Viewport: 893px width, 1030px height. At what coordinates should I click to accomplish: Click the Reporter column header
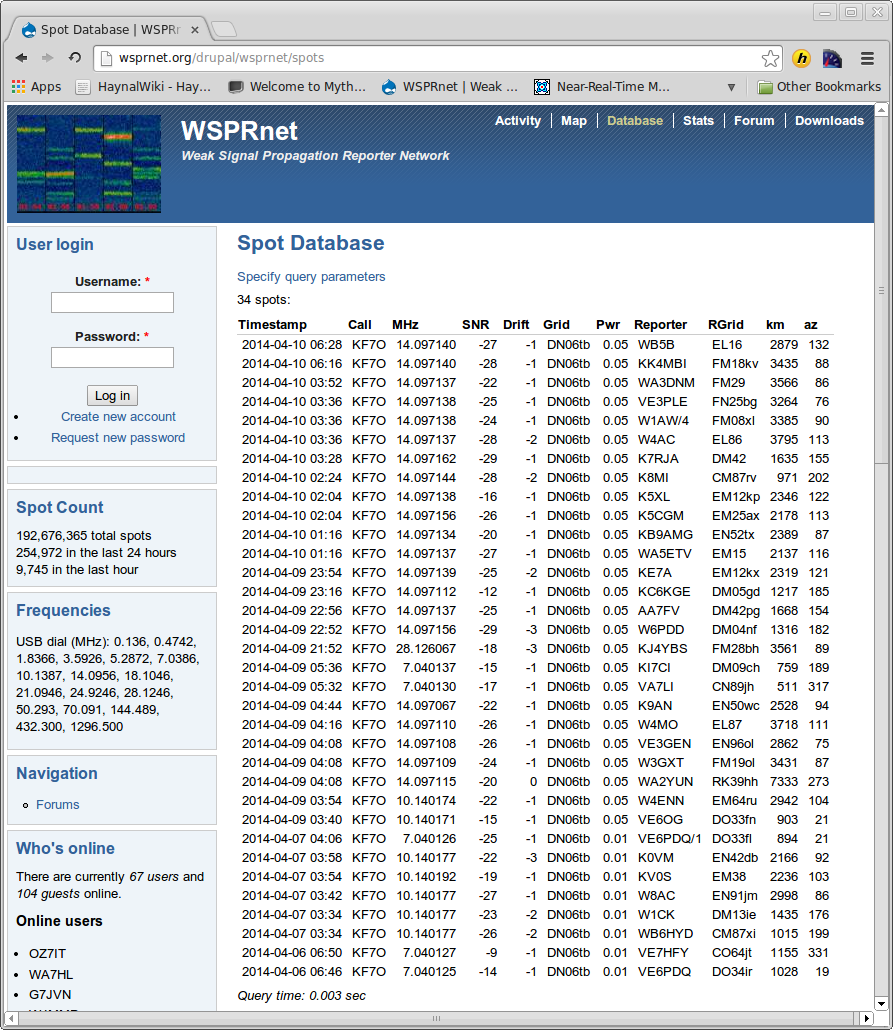(660, 325)
